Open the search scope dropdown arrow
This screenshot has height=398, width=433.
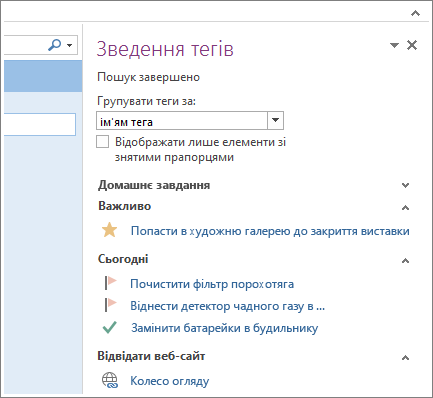click(x=70, y=45)
